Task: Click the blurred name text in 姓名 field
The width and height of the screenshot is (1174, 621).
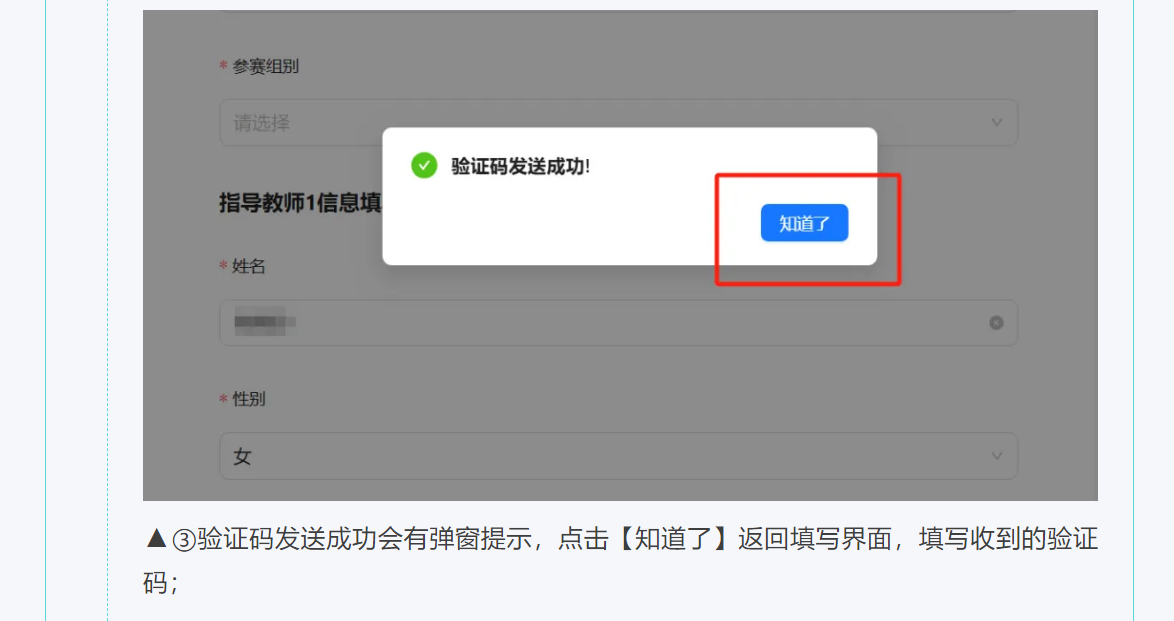Action: click(x=264, y=322)
